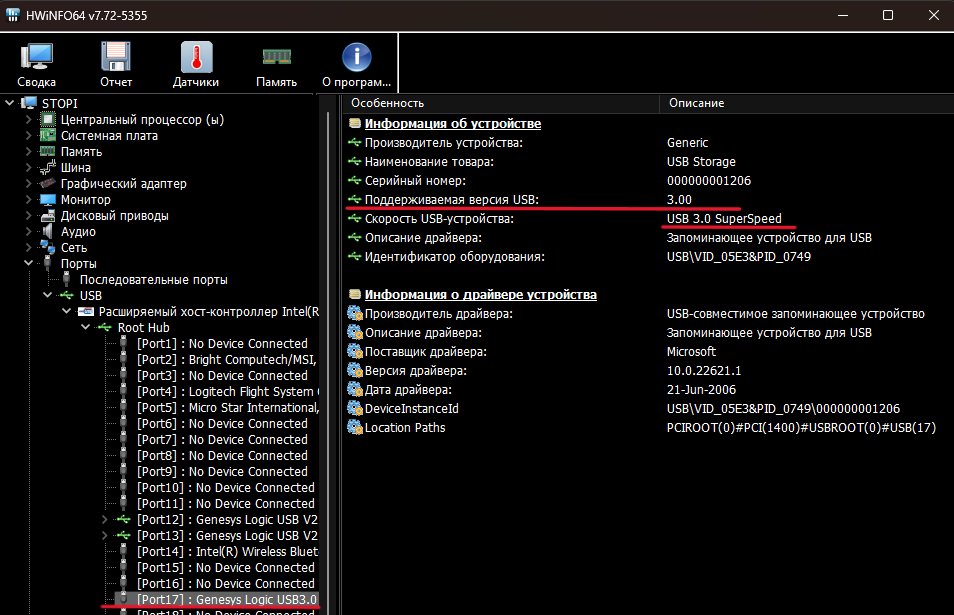Screen dimensions: 954x615
Task: Minimize the HWiNFO64 window
Action: pyautogui.click(x=843, y=15)
